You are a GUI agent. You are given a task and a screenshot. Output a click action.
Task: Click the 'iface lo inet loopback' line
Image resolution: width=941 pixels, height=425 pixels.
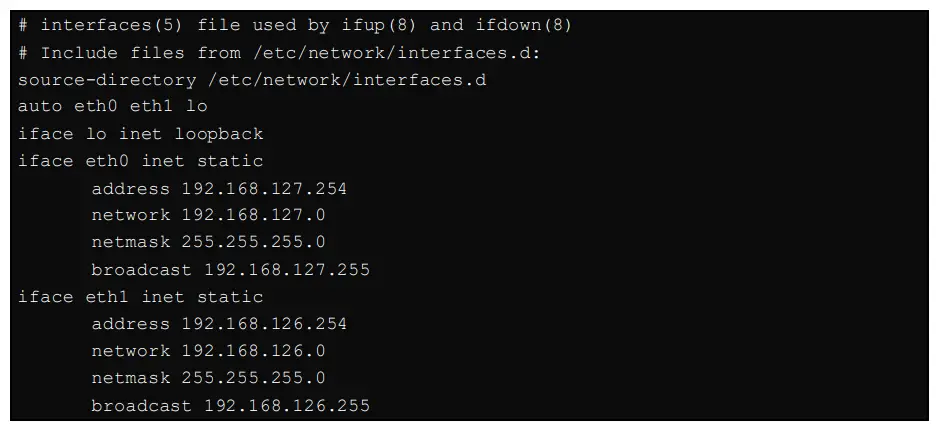click(140, 134)
